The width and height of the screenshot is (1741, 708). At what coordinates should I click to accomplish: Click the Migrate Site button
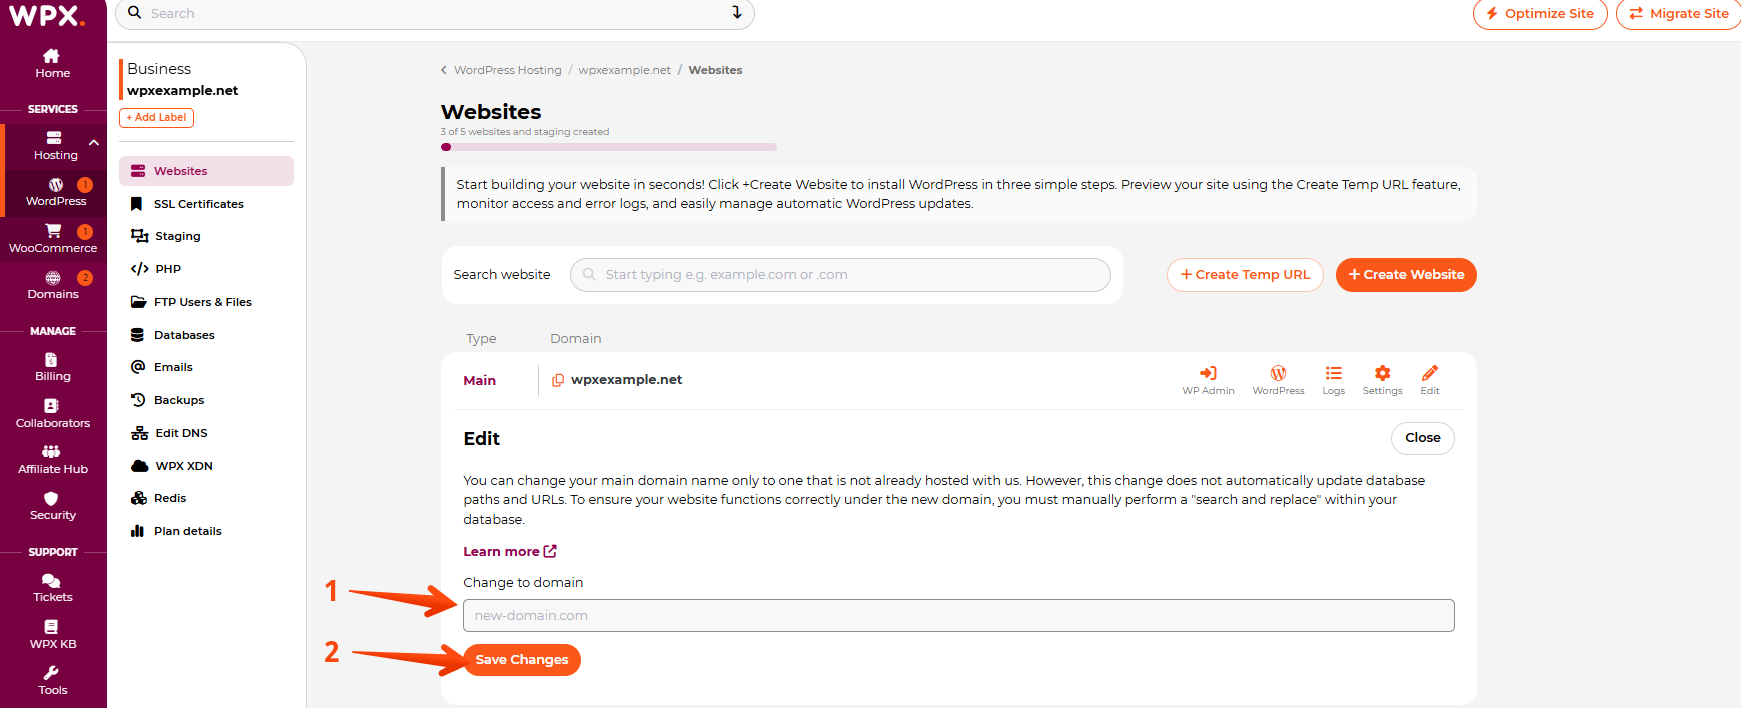point(1679,14)
